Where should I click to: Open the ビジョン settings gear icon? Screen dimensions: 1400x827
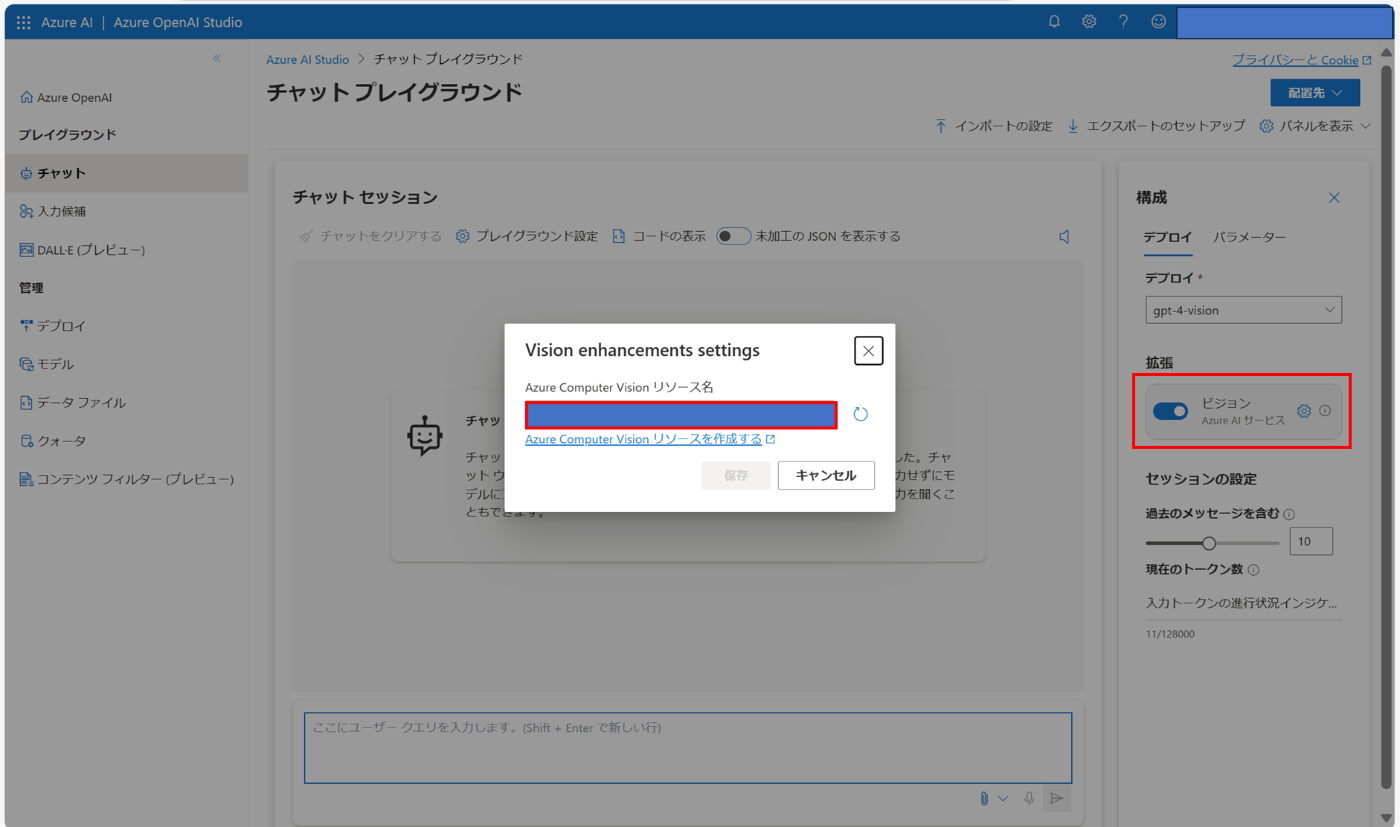coord(1304,411)
